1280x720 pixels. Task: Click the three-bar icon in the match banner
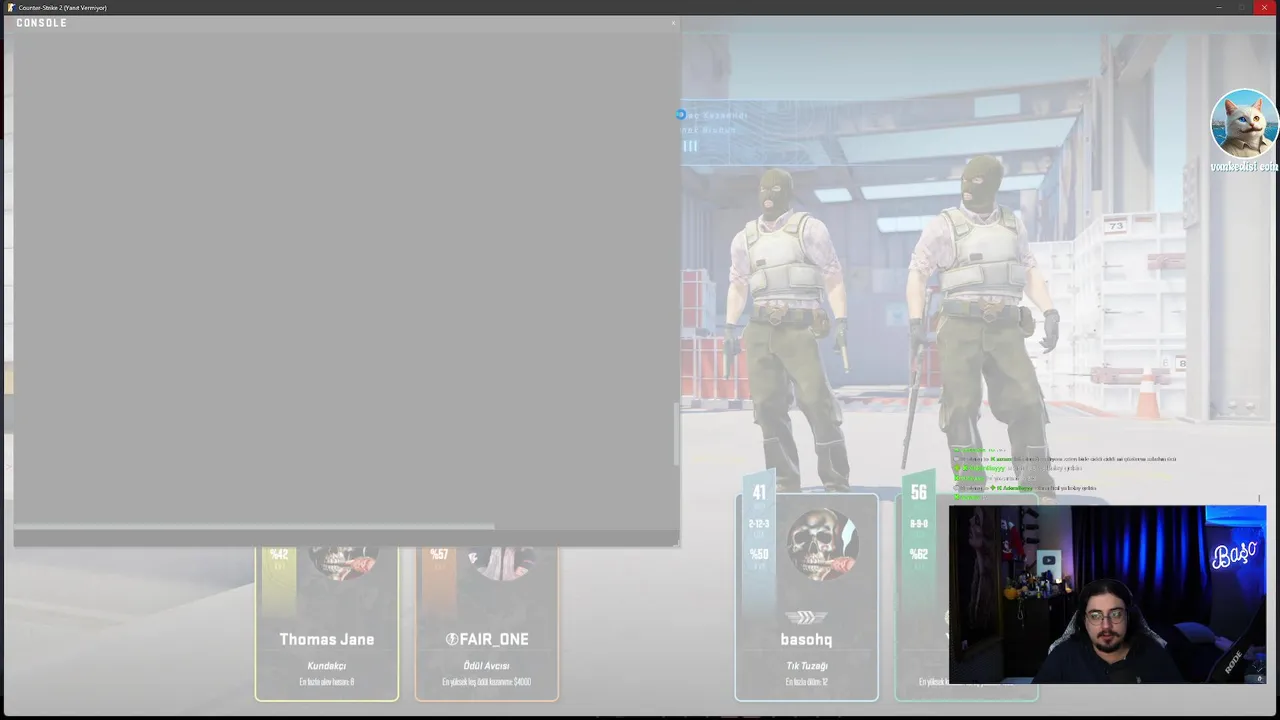tap(690, 146)
